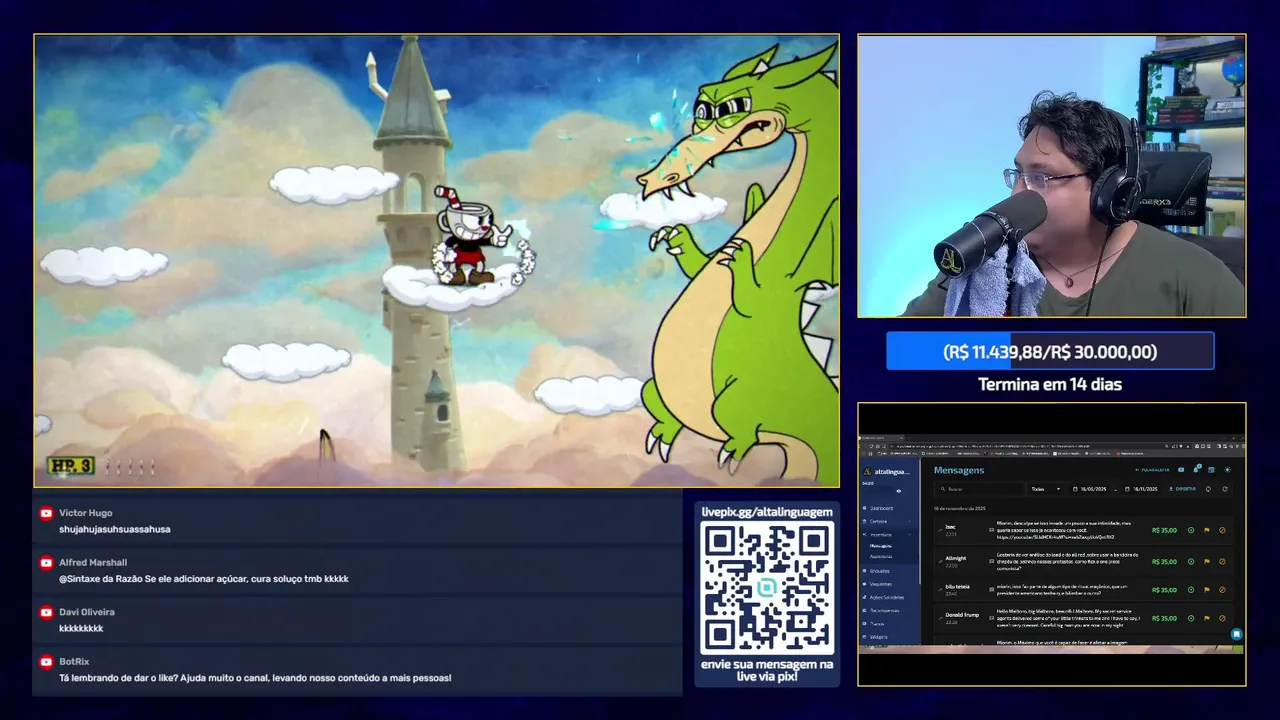Image resolution: width=1280 pixels, height=720 pixels.
Task: Click the replay icon in Isac's message row
Action: tap(1191, 530)
